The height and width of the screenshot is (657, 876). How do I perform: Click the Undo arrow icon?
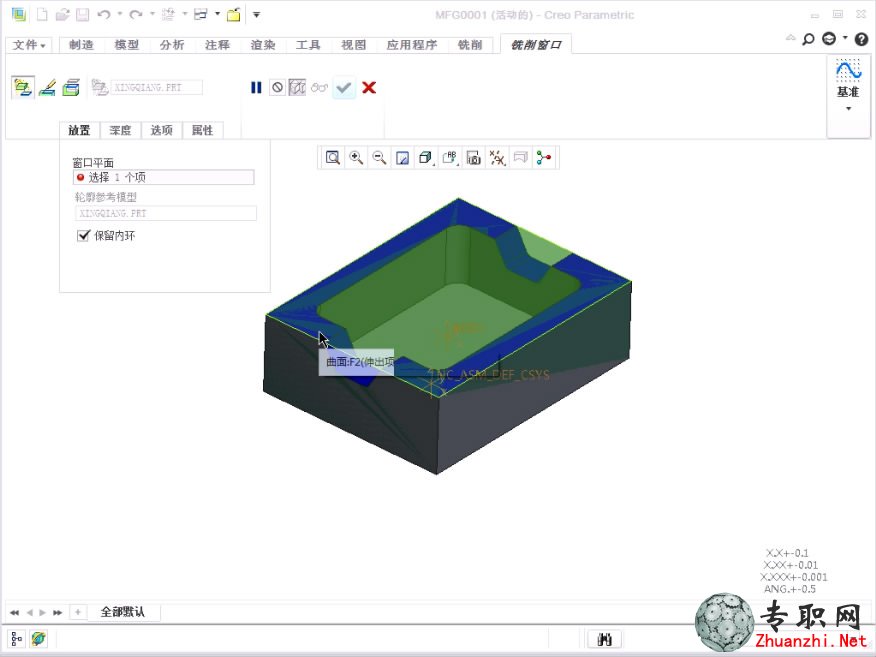point(104,15)
